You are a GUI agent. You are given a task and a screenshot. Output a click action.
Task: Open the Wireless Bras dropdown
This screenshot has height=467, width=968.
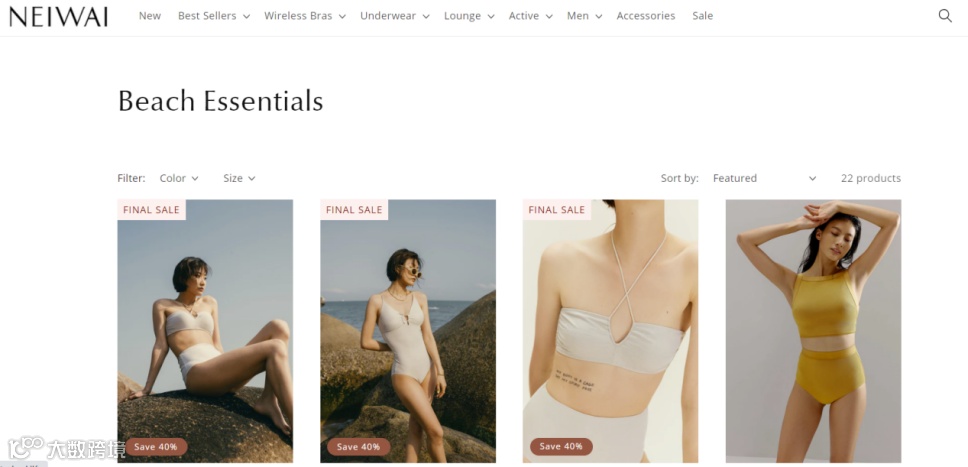305,16
